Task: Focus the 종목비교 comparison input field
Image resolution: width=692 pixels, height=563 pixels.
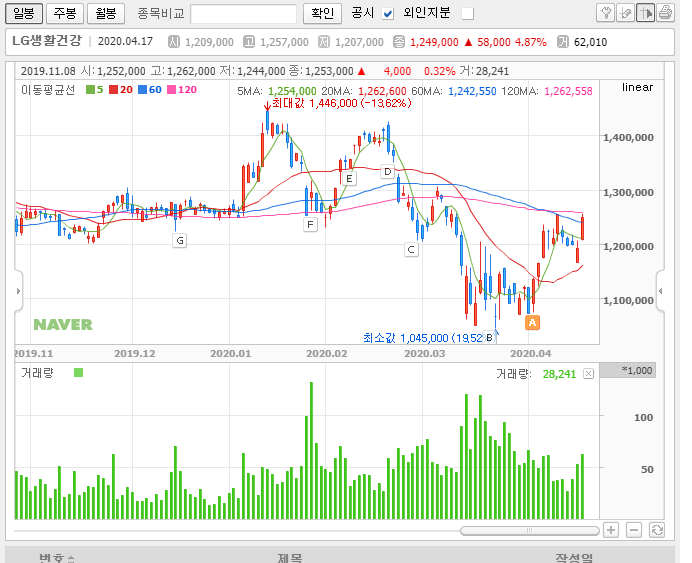Action: click(x=244, y=14)
